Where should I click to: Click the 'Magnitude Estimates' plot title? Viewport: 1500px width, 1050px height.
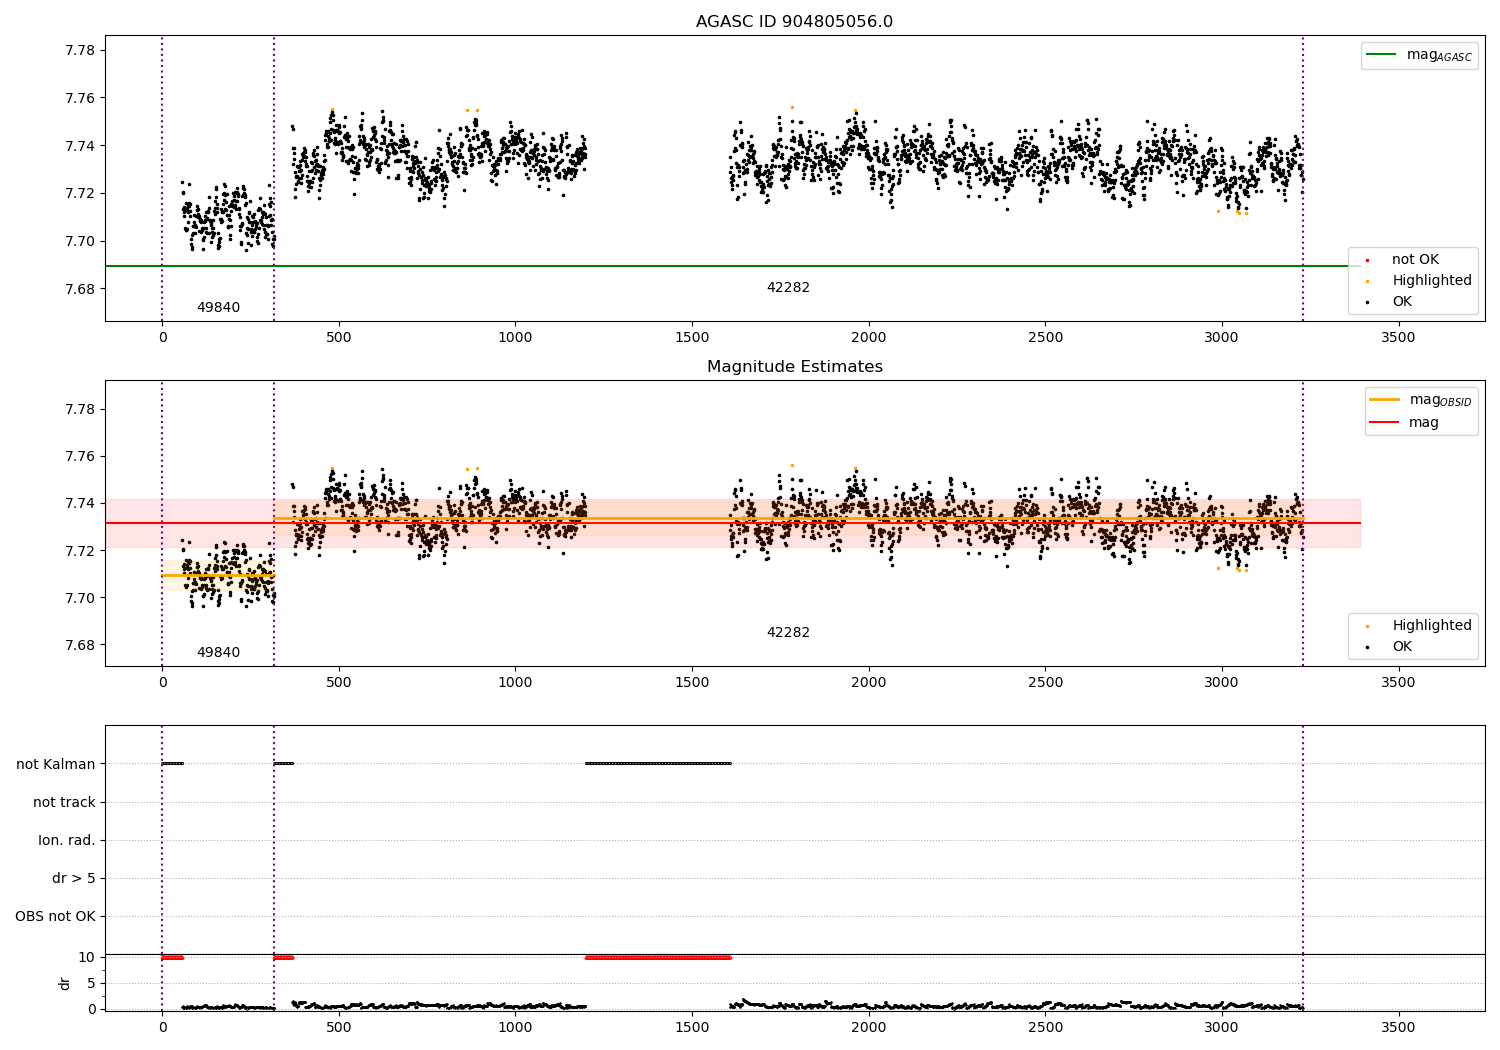tap(794, 367)
